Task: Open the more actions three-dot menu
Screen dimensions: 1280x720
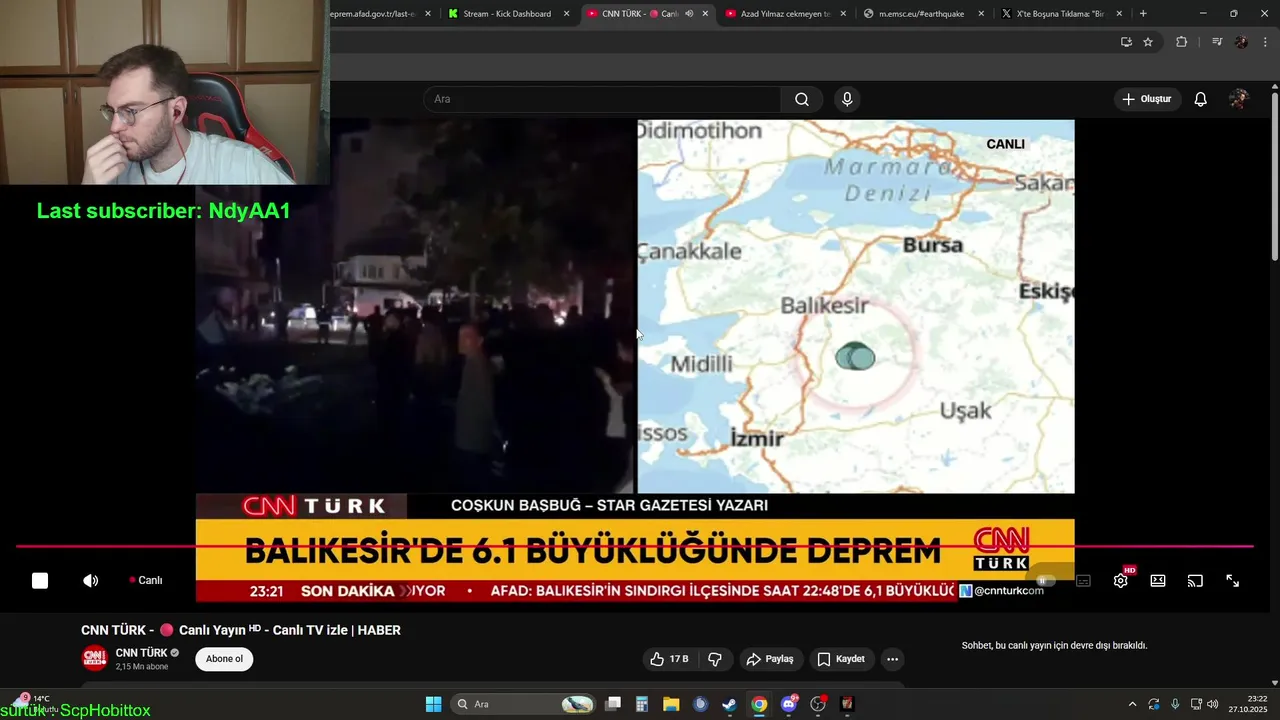Action: pos(892,659)
